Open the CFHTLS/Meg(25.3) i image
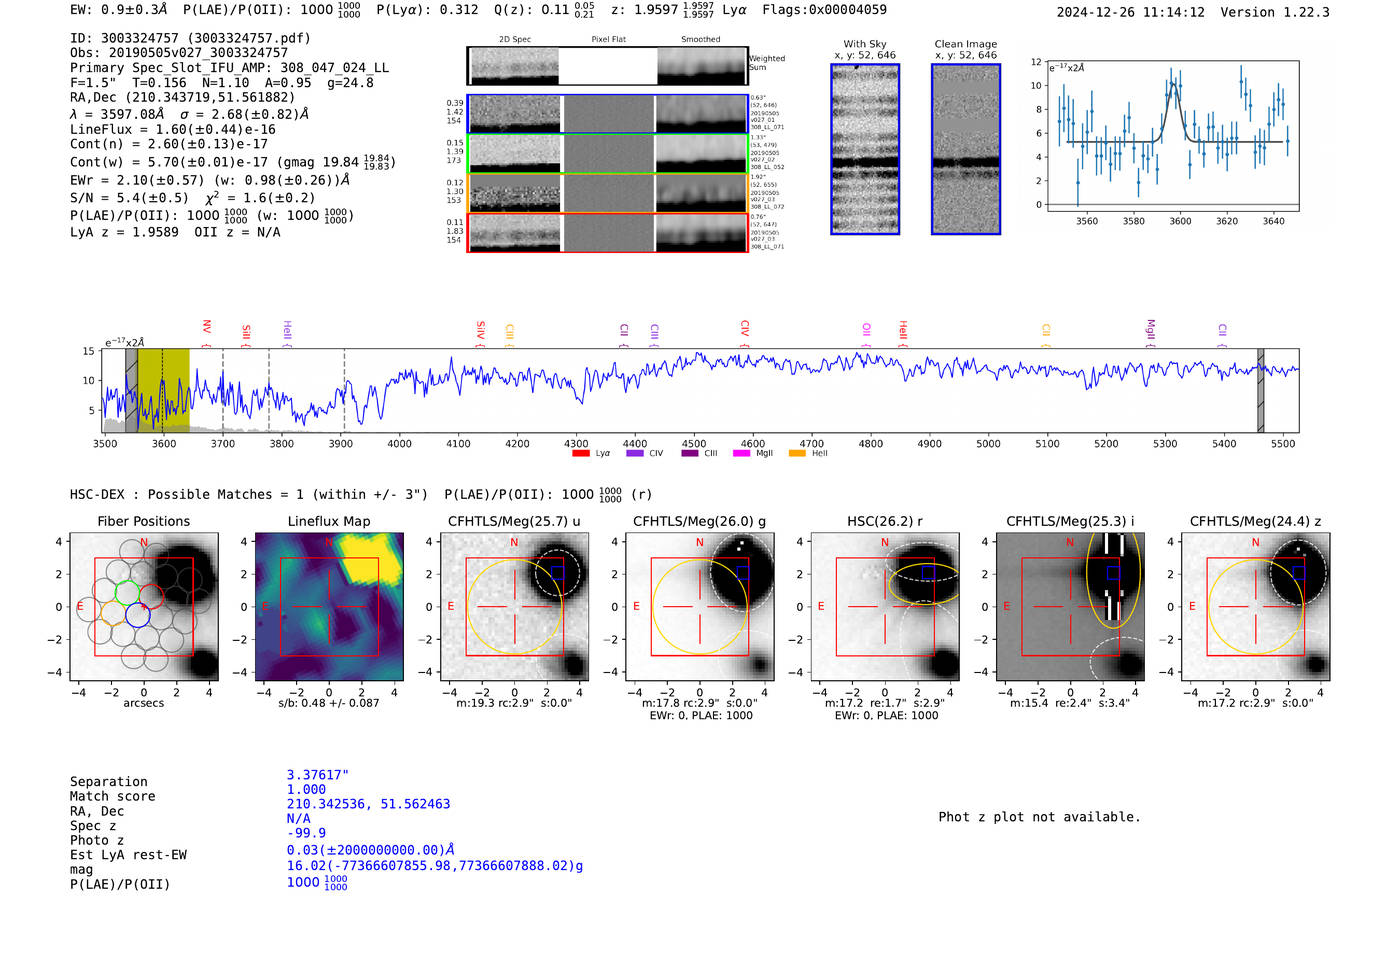Image resolution: width=1400 pixels, height=953 pixels. (x=1070, y=607)
